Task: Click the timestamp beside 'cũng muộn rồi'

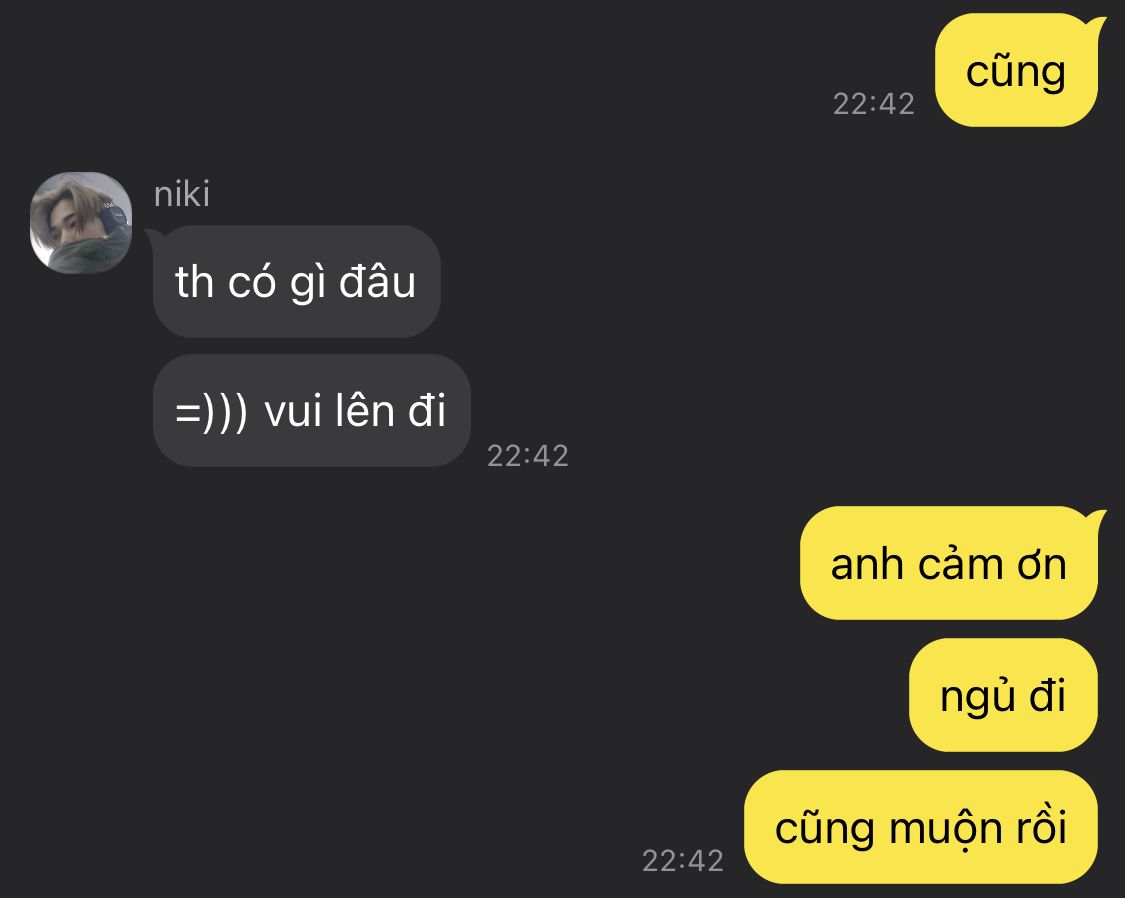Action: point(682,861)
